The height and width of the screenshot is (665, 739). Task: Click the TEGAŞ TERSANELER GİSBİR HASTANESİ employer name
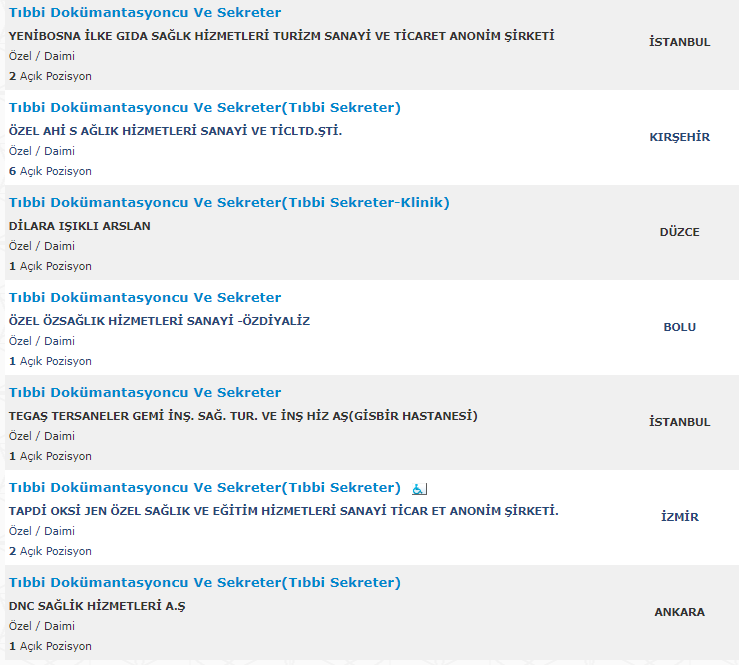[243, 416]
